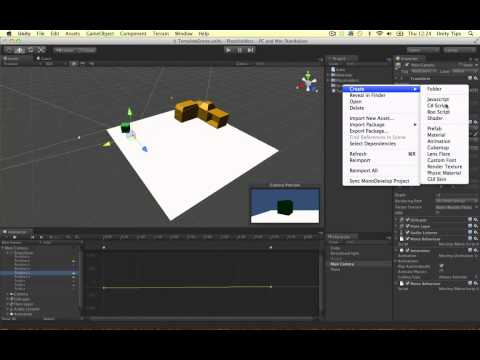Choose Javascript from Create submenu
The image size is (480, 360).
(x=438, y=99)
